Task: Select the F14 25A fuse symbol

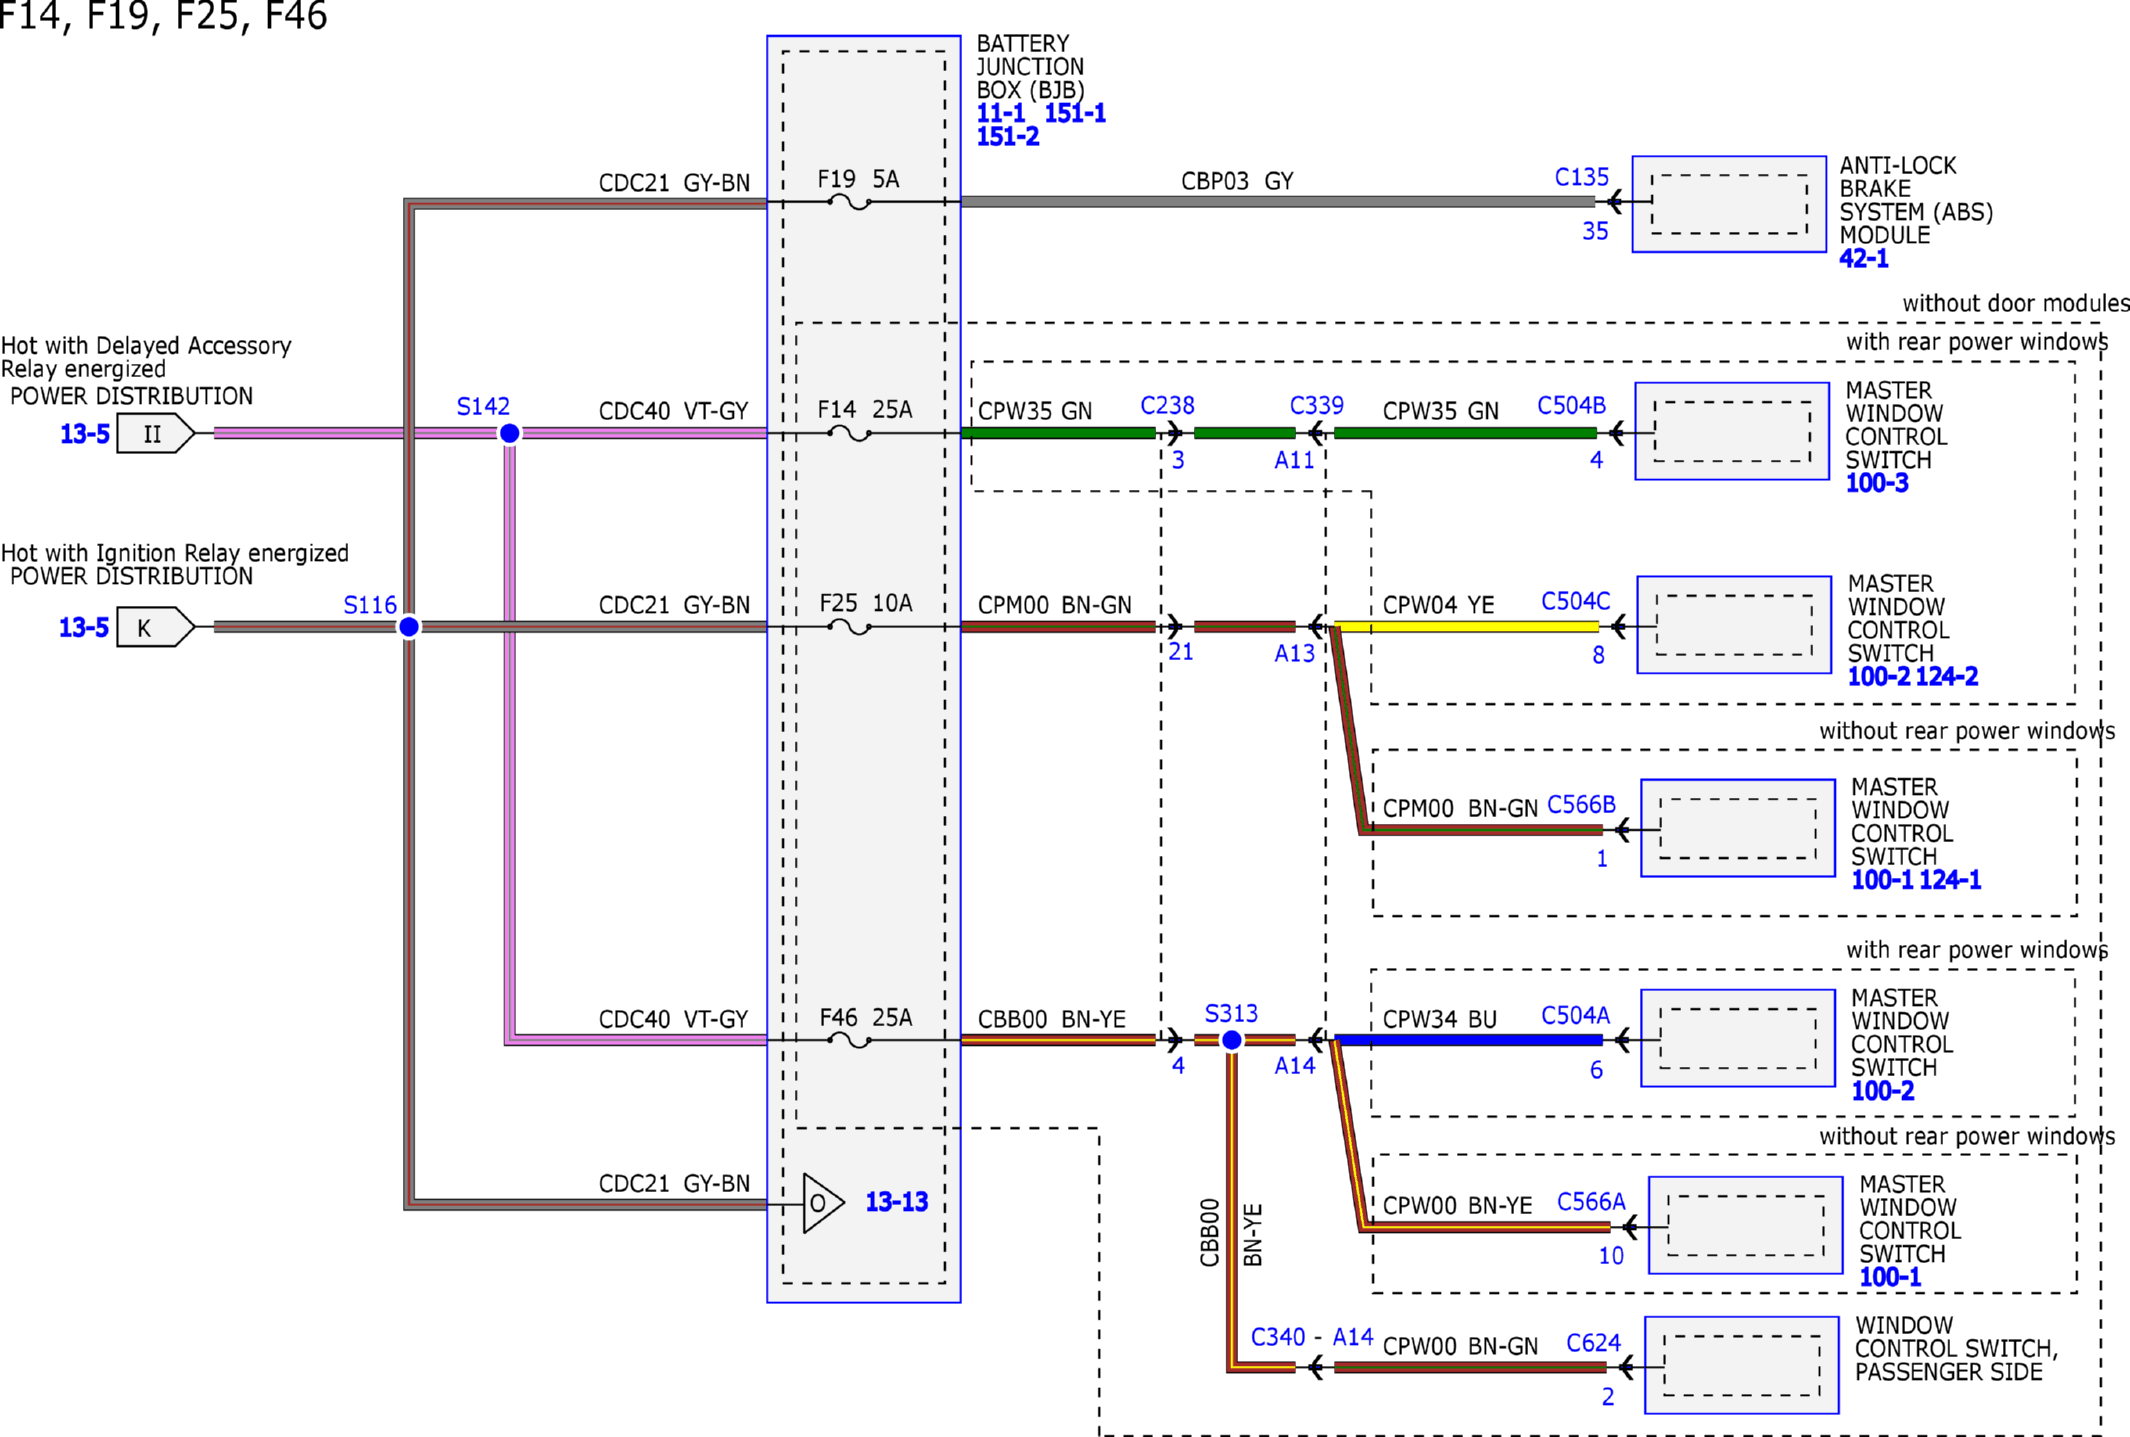Action: tap(849, 433)
